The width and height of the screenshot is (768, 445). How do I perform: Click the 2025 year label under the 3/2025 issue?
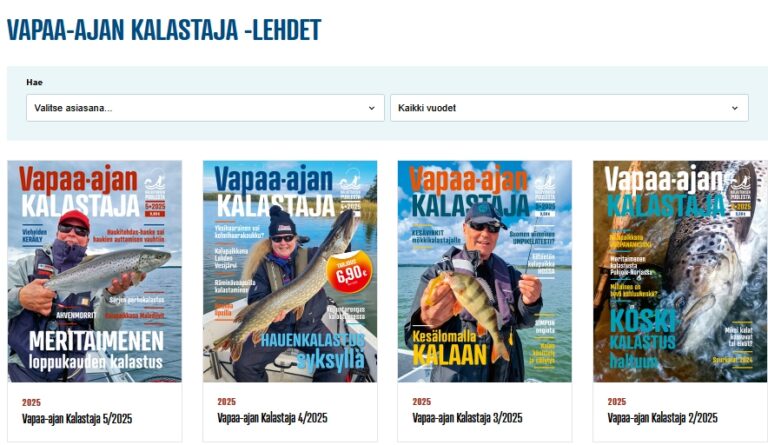point(422,402)
